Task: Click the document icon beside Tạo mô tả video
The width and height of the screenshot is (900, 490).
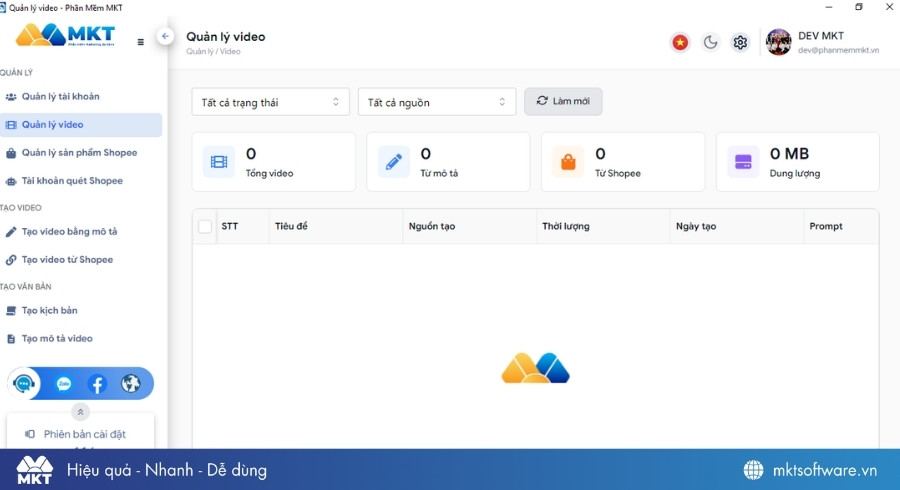Action: [11, 339]
